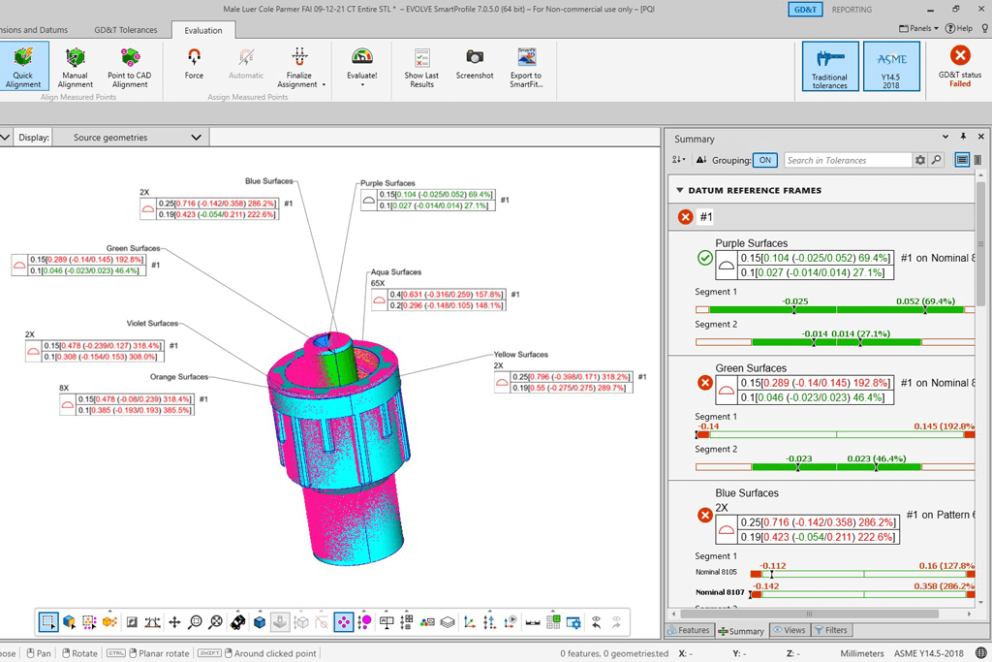
Task: Click the Force assignment magnet icon
Action: point(194,58)
